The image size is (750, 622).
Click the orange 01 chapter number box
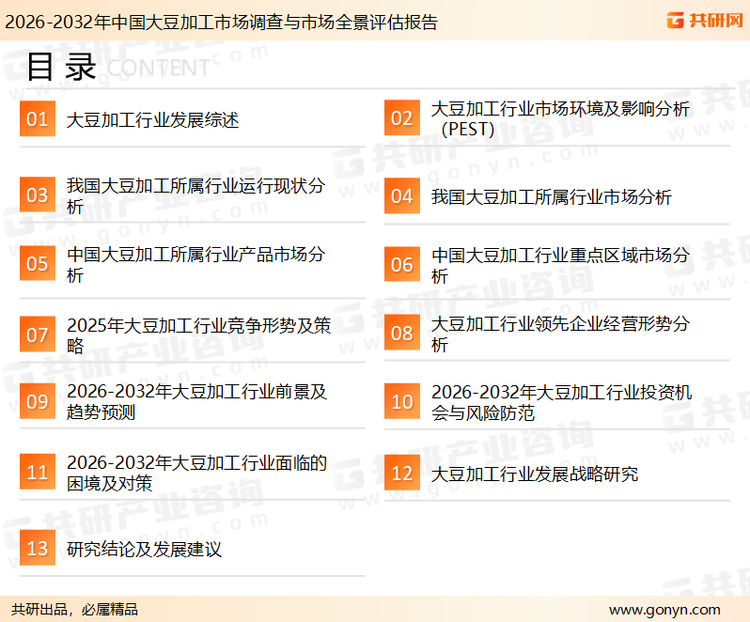pyautogui.click(x=37, y=119)
